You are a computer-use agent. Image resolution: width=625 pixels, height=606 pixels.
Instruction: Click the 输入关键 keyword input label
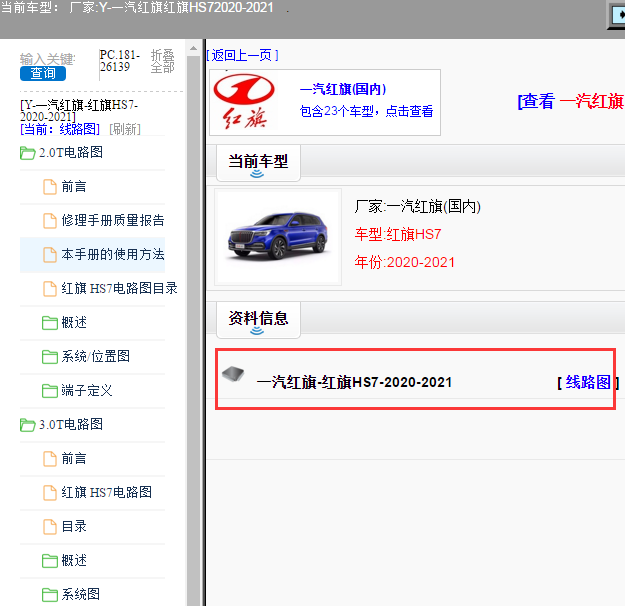47,59
